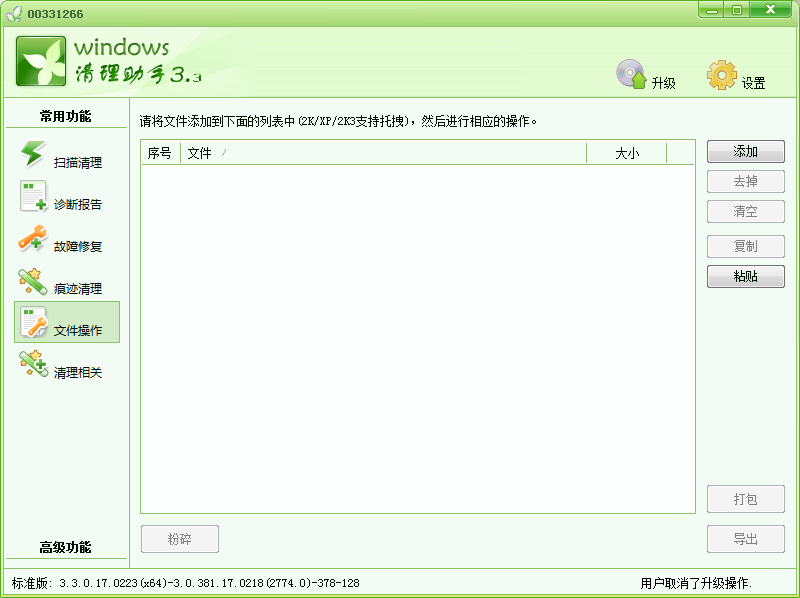Click the 升级 text label

point(664,83)
